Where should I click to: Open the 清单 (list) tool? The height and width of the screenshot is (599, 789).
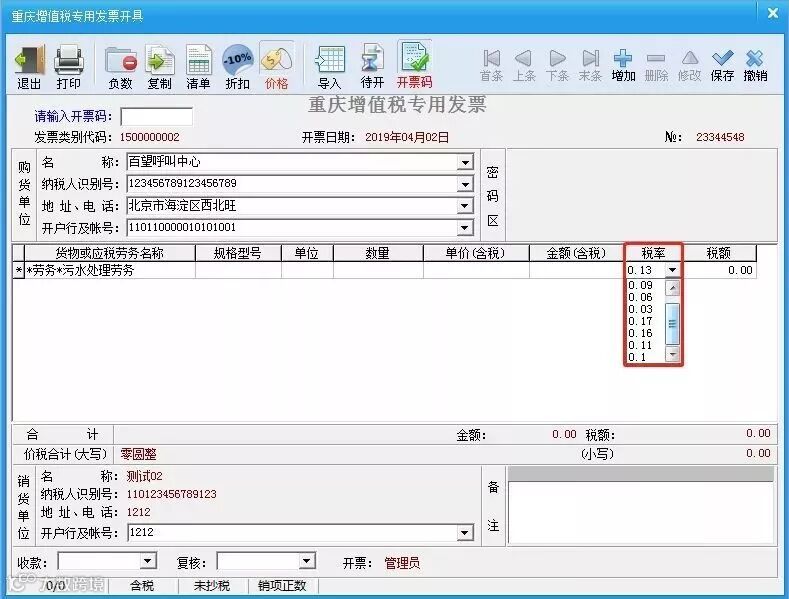point(198,67)
